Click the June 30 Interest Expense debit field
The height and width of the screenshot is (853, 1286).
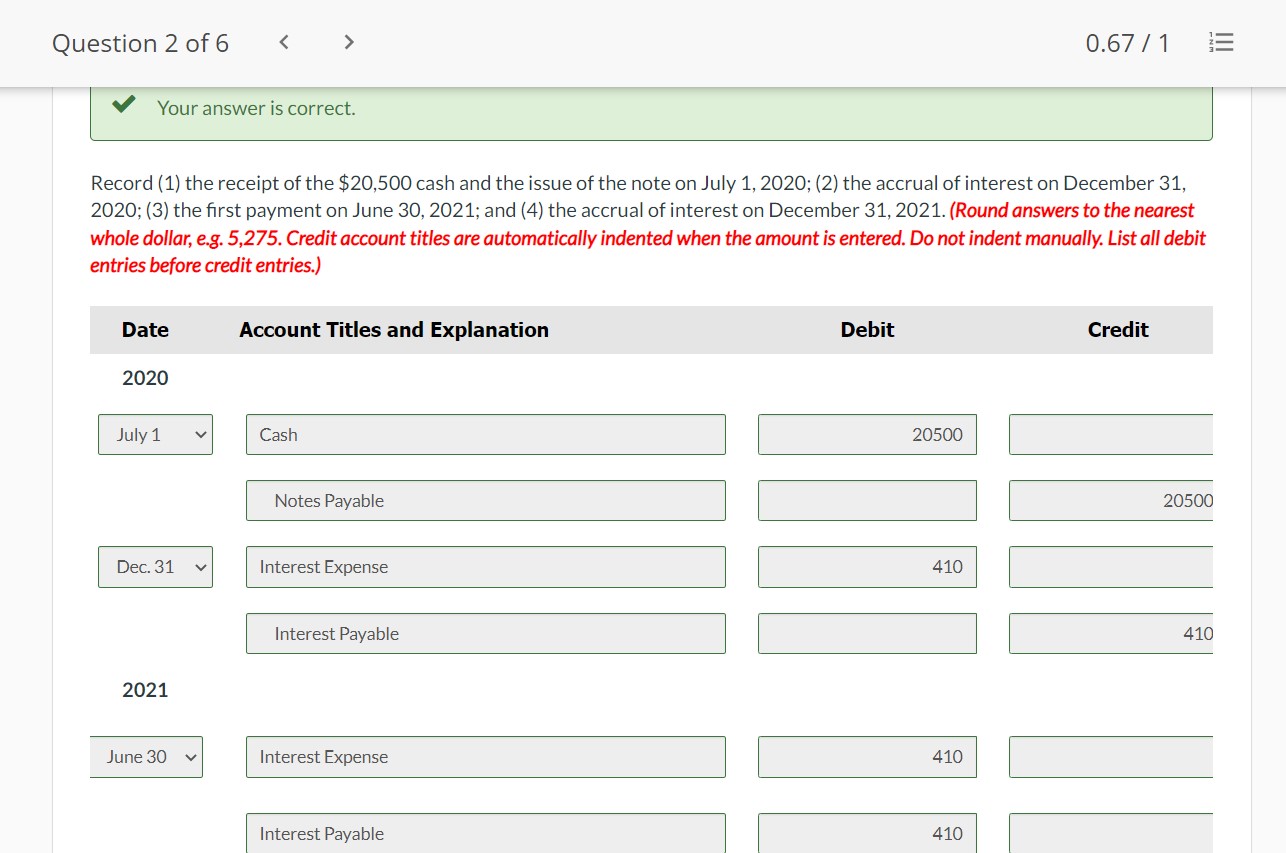click(x=867, y=757)
